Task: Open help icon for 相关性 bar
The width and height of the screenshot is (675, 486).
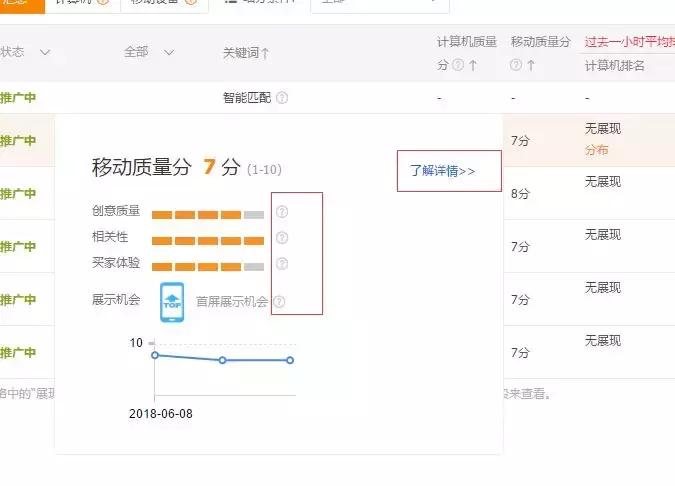Action: pyautogui.click(x=282, y=238)
